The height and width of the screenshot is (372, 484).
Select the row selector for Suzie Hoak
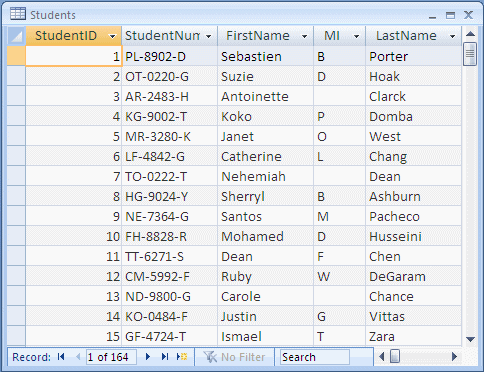(16, 76)
